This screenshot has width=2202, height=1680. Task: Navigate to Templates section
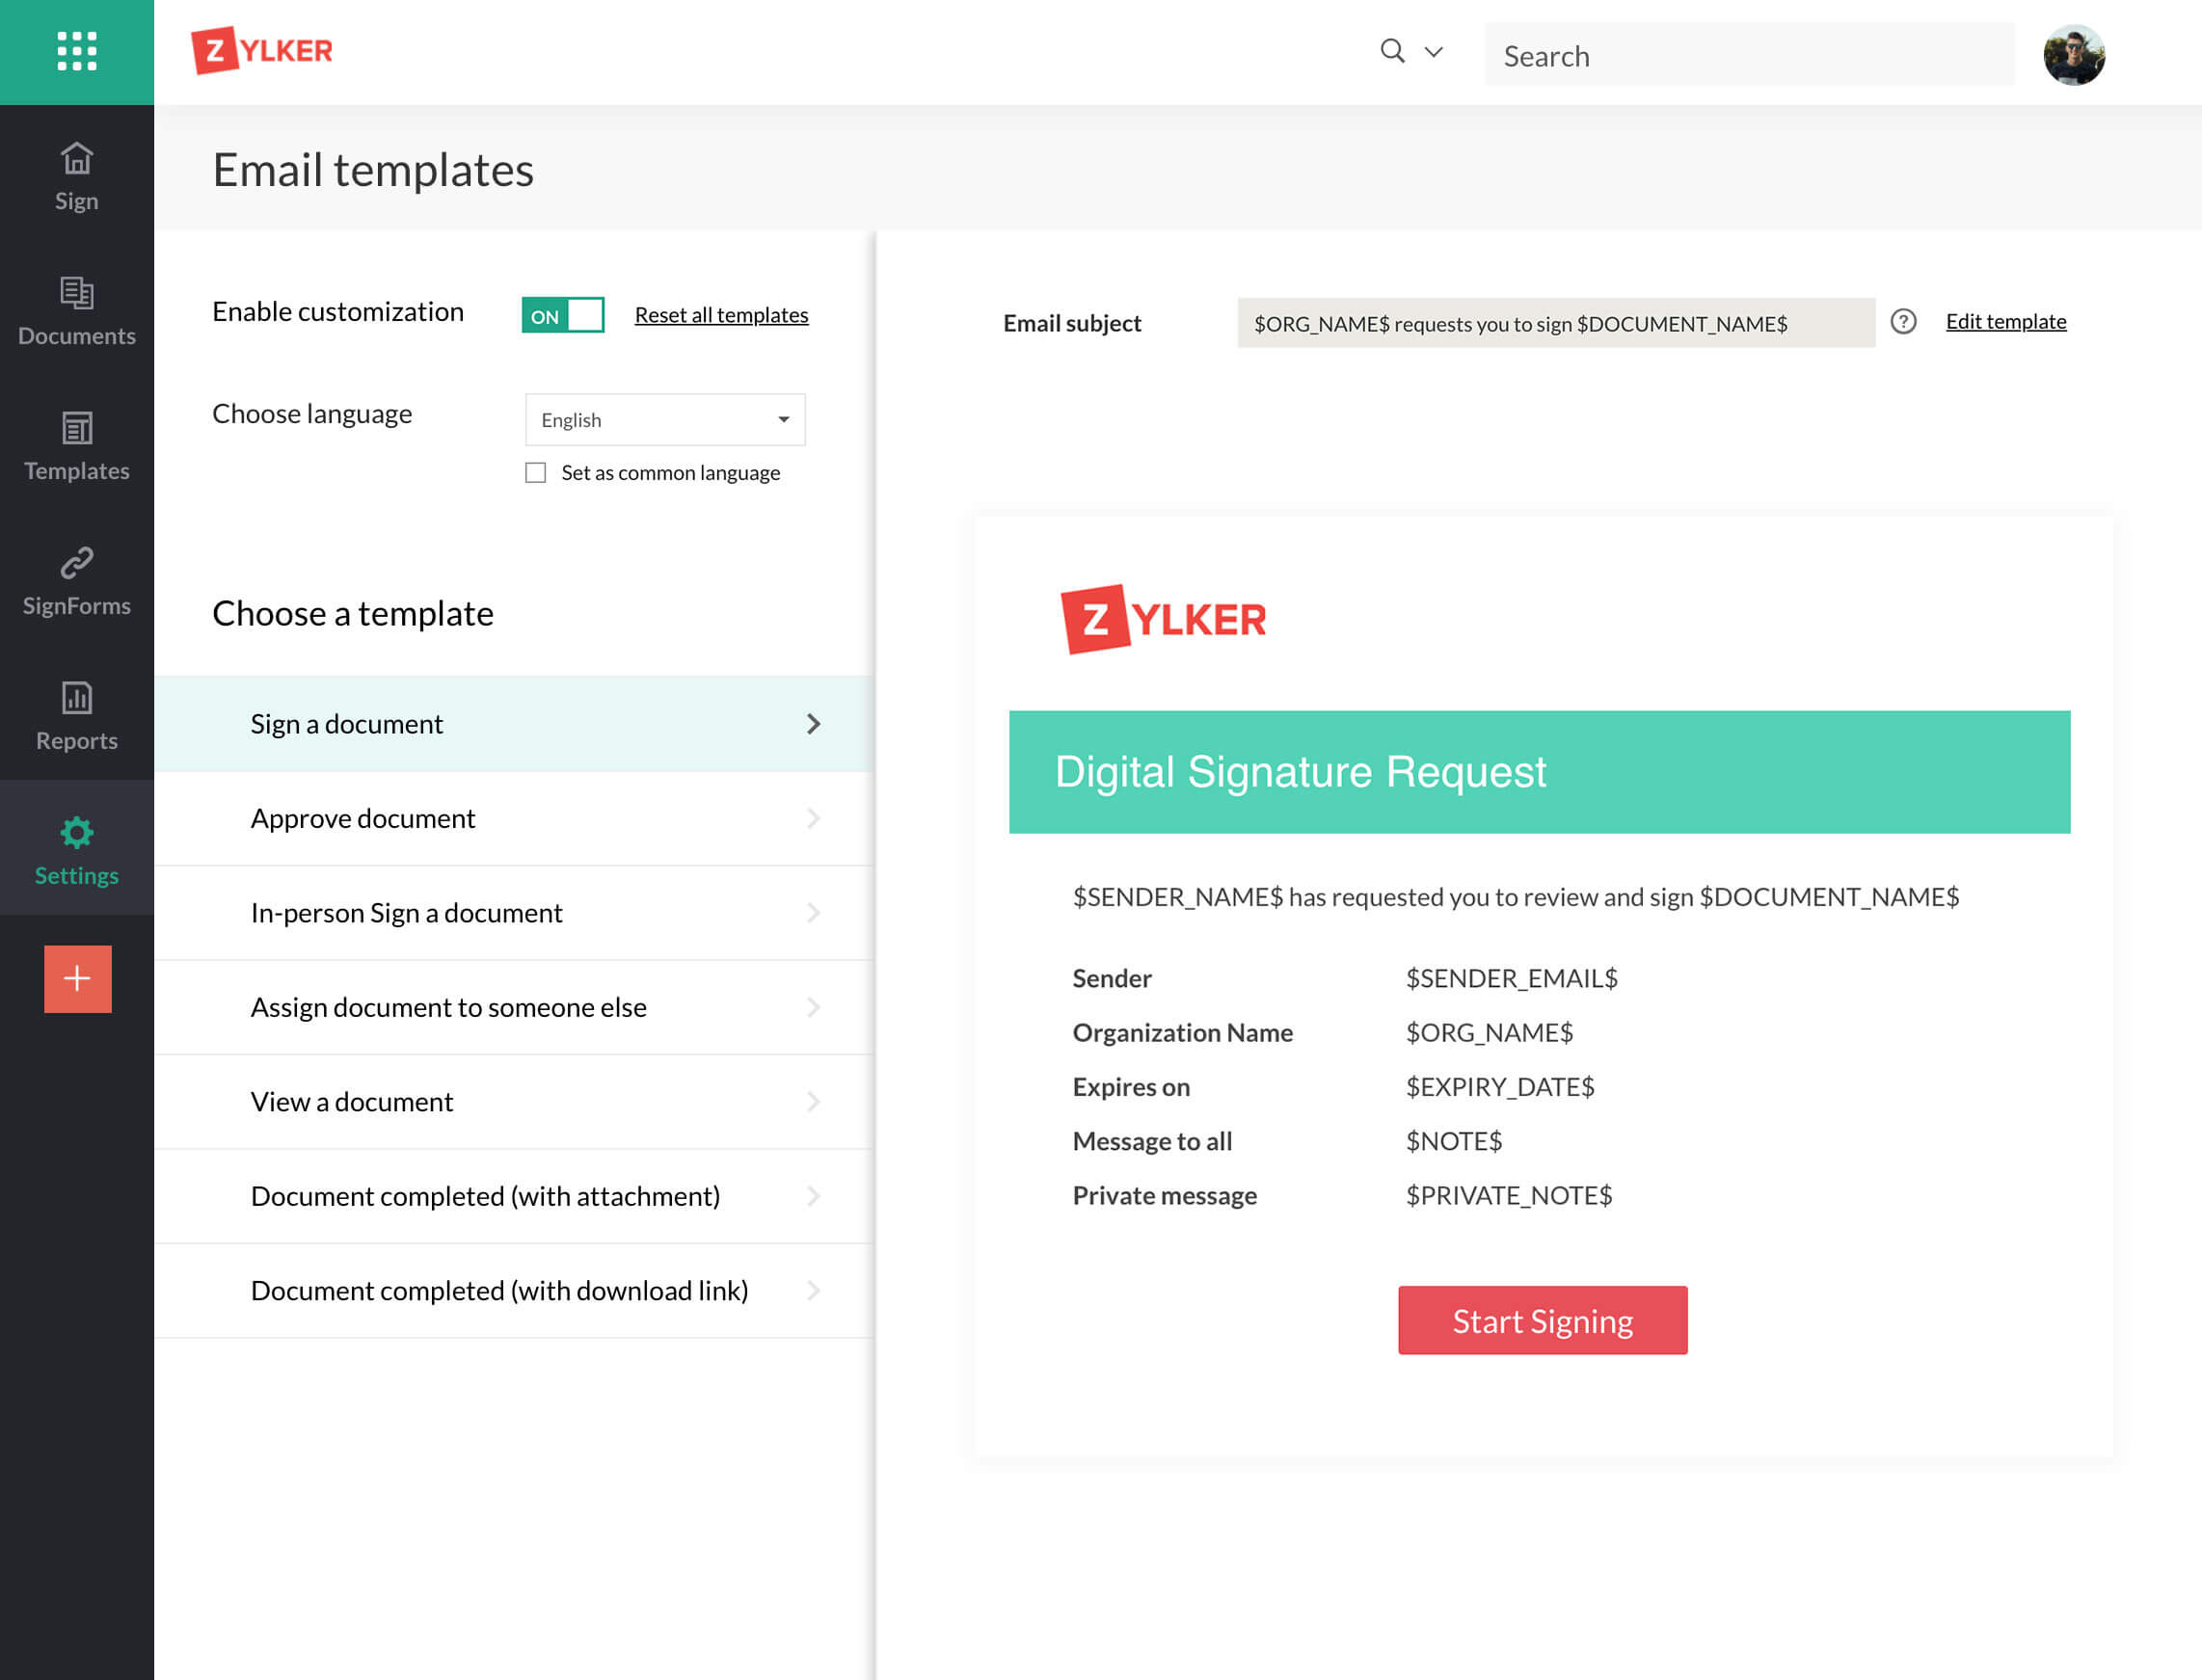click(x=76, y=444)
